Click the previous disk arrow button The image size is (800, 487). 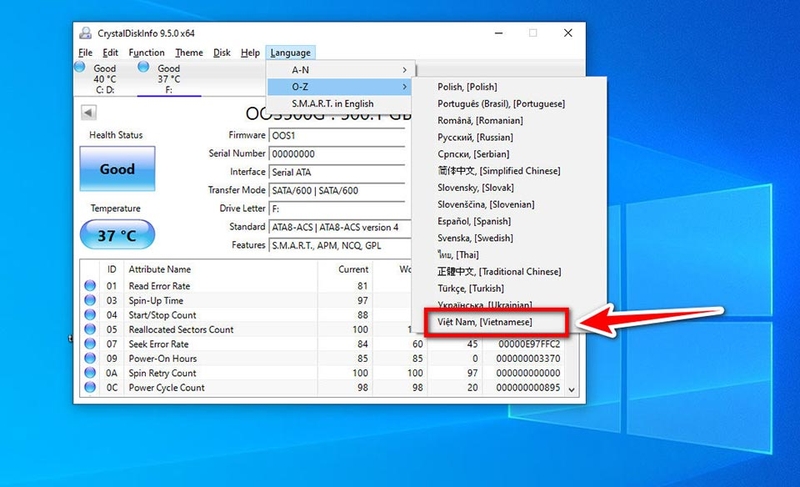coord(89,113)
